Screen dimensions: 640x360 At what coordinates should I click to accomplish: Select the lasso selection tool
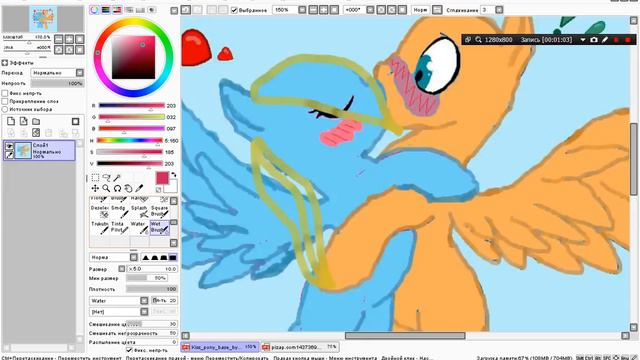tap(106, 178)
